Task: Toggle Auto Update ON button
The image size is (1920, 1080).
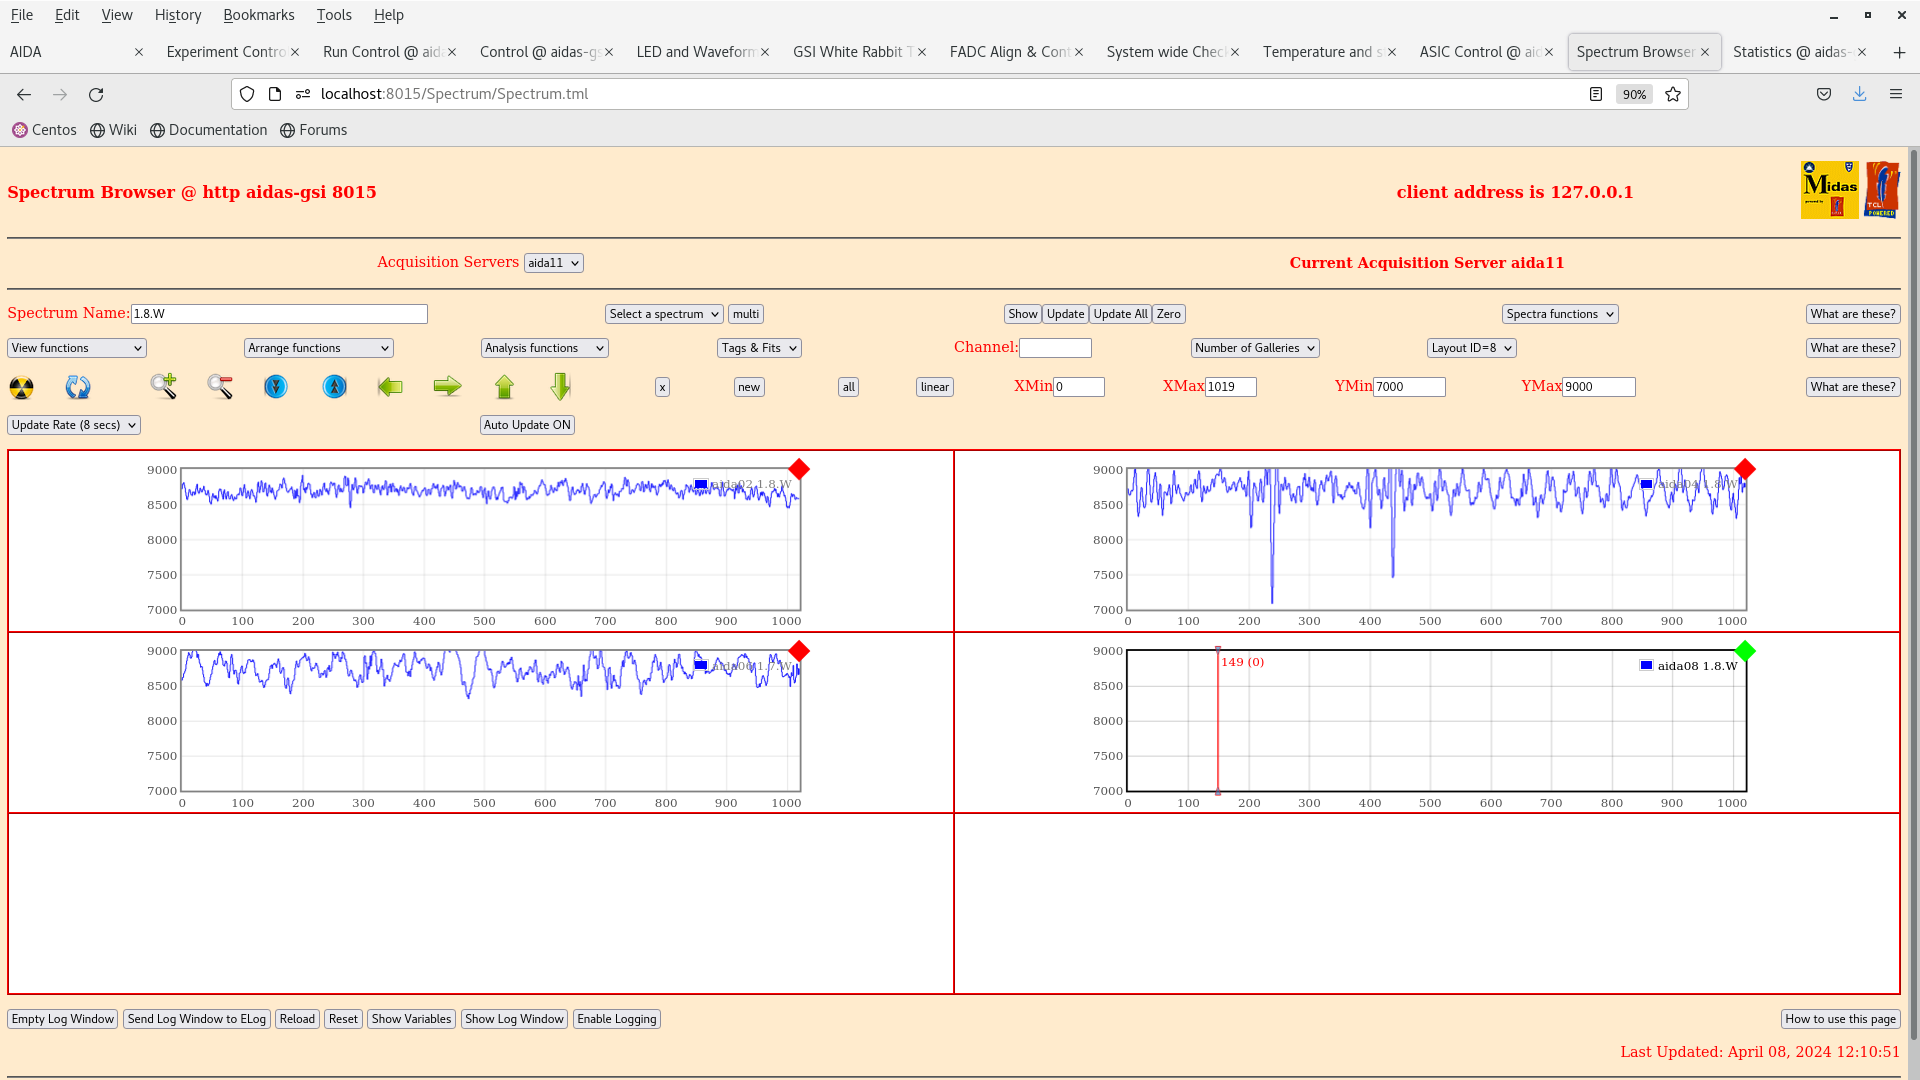Action: click(x=526, y=423)
